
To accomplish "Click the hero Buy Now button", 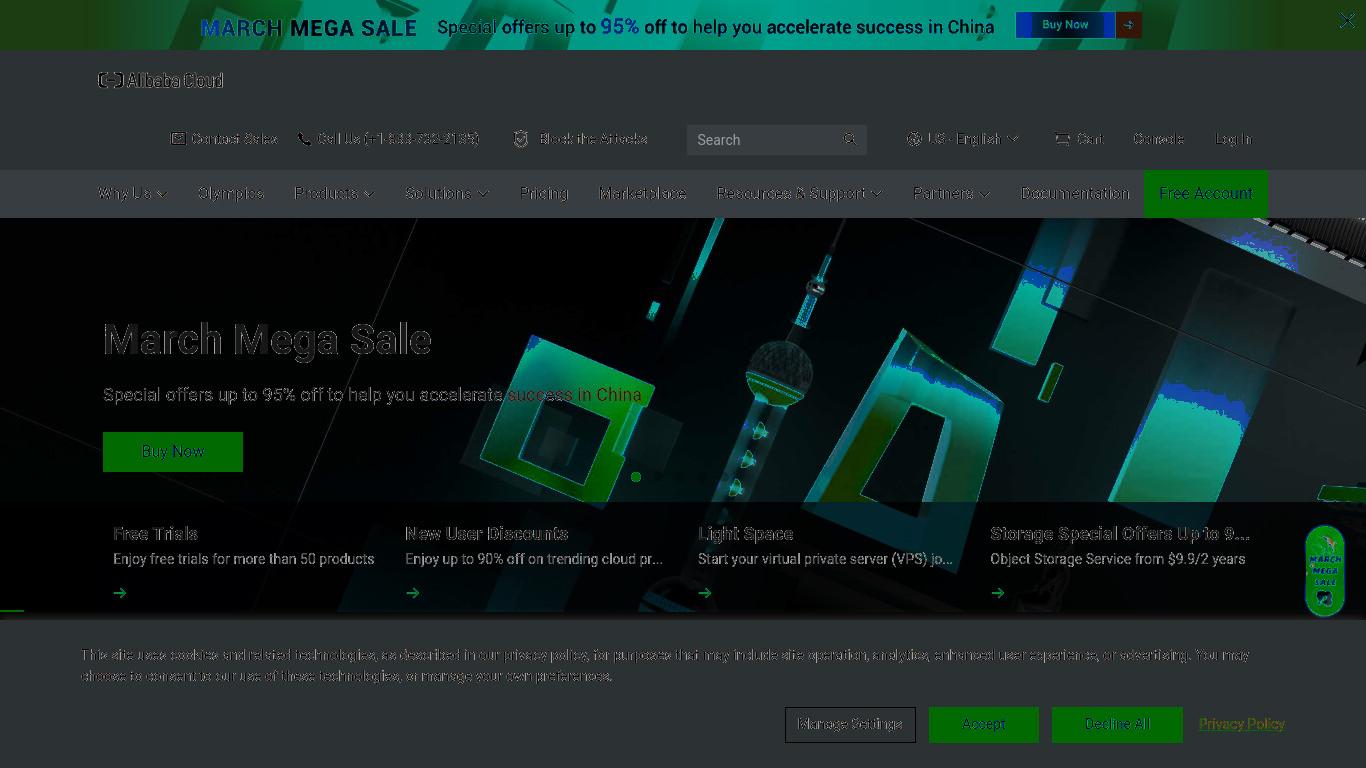I will point(173,452).
